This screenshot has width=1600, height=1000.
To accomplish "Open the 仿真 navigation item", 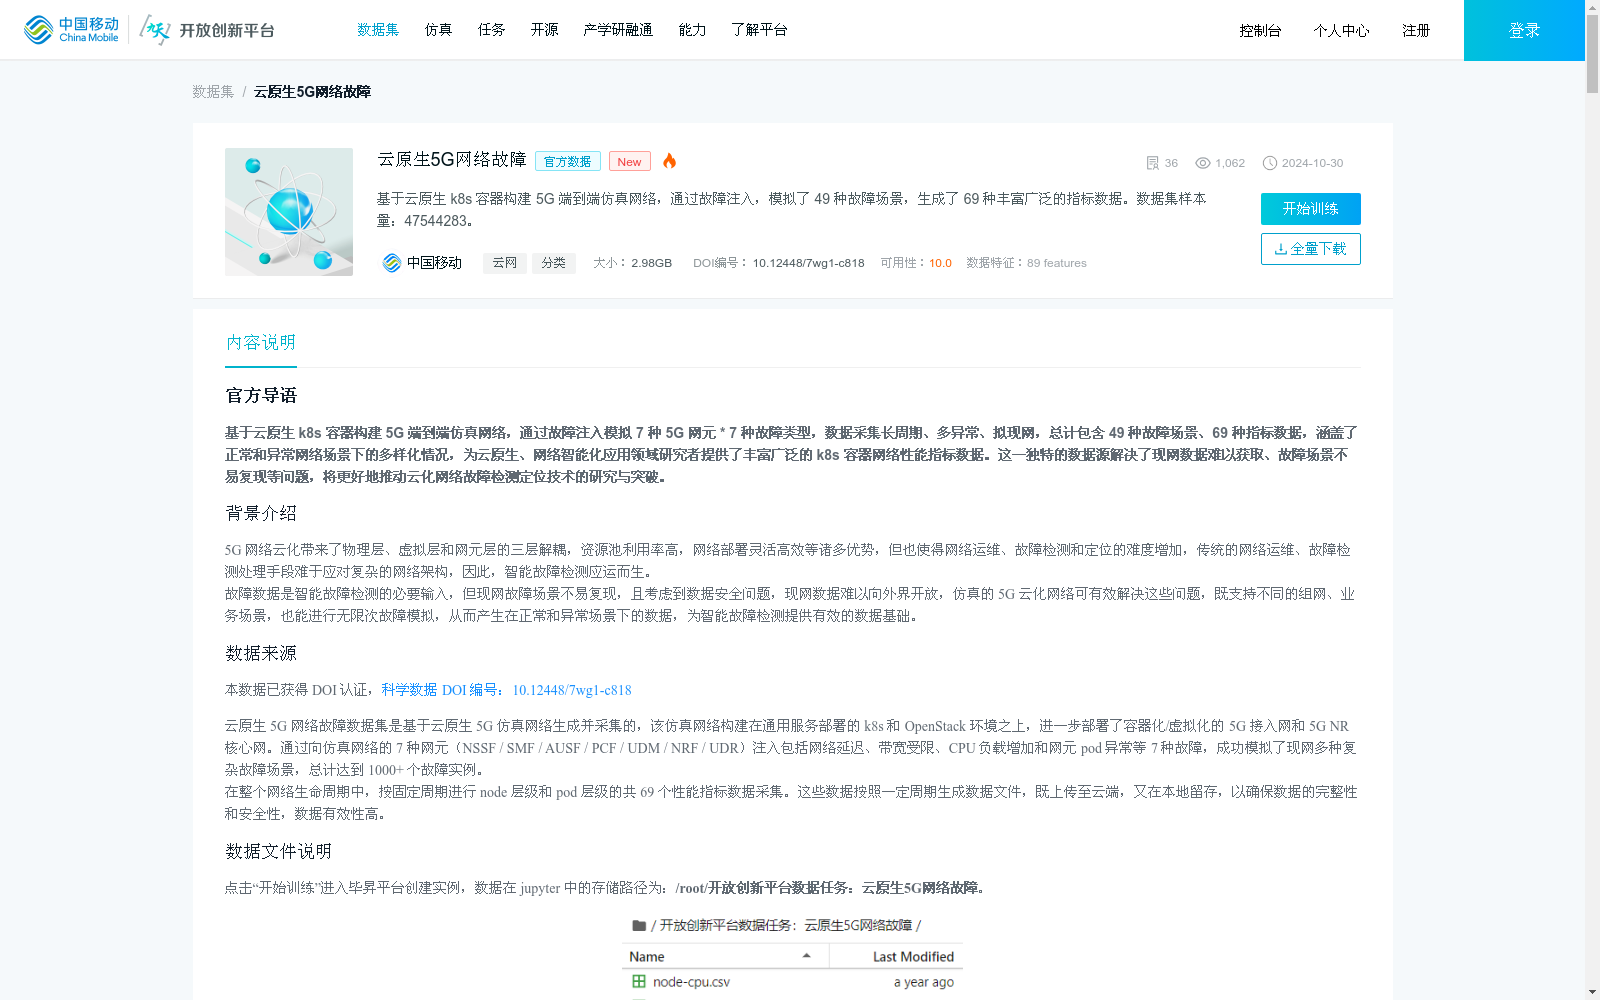I will point(438,30).
